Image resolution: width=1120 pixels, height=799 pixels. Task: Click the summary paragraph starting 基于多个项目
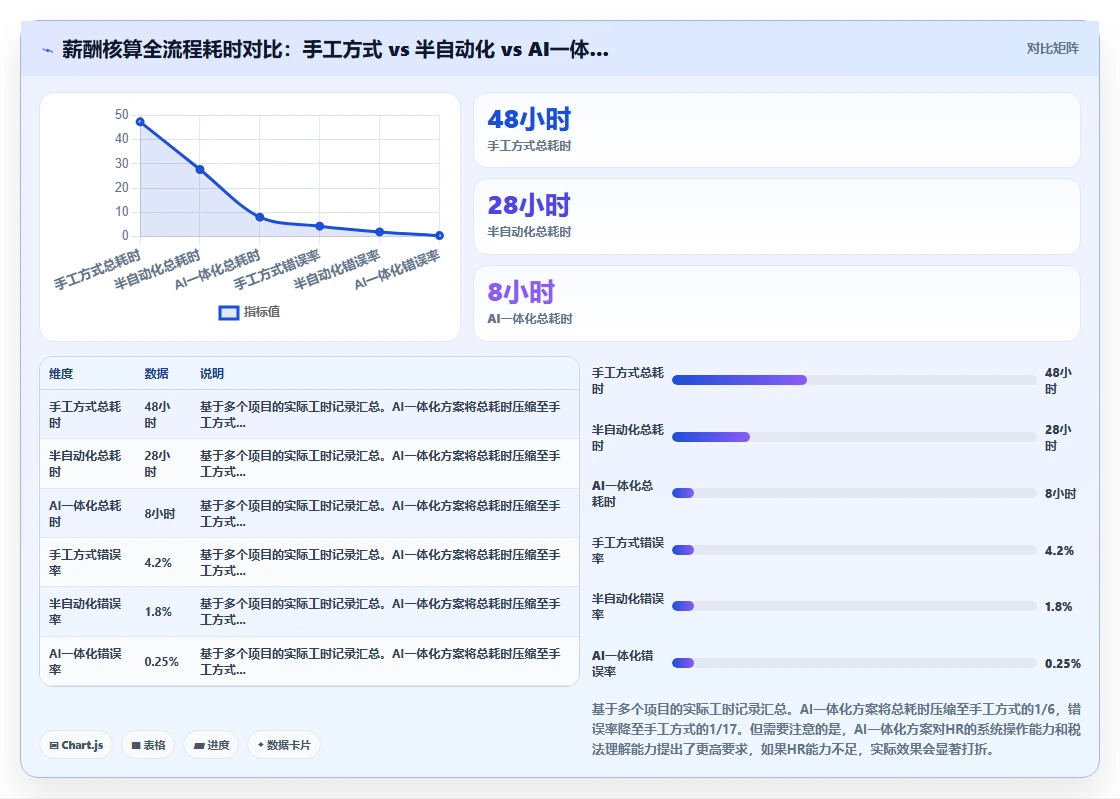[x=836, y=729]
